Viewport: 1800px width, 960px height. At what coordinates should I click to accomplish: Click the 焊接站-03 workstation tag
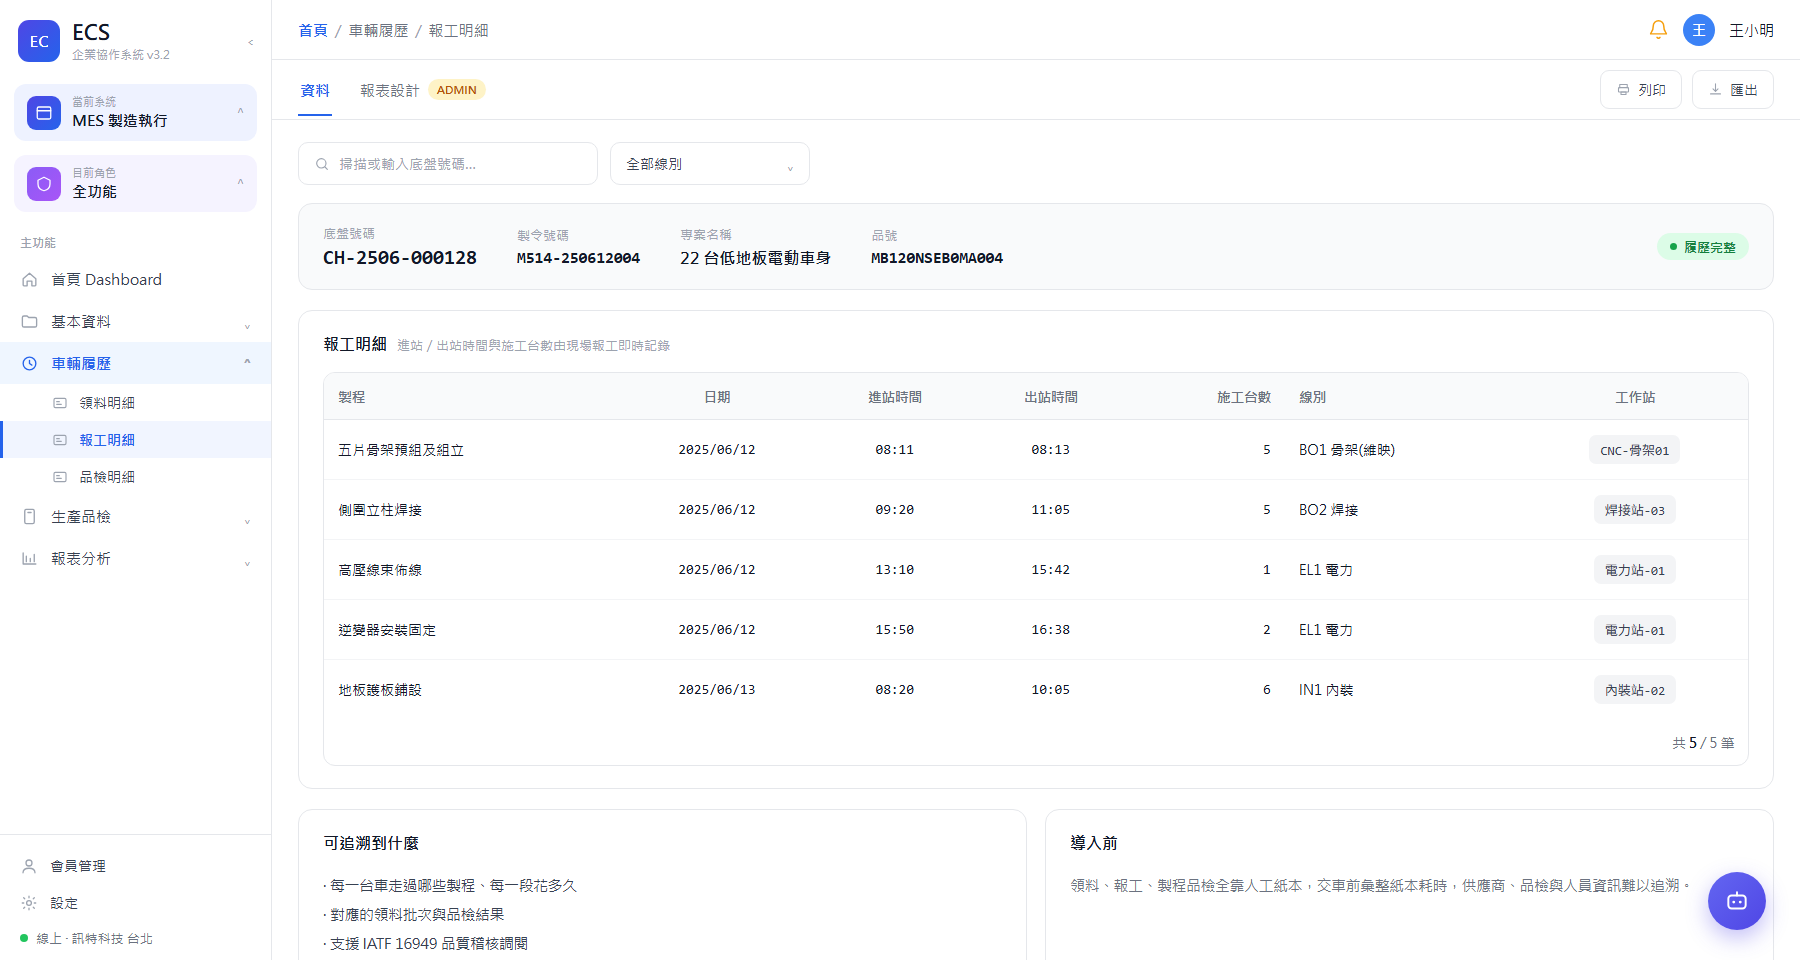[x=1634, y=510]
